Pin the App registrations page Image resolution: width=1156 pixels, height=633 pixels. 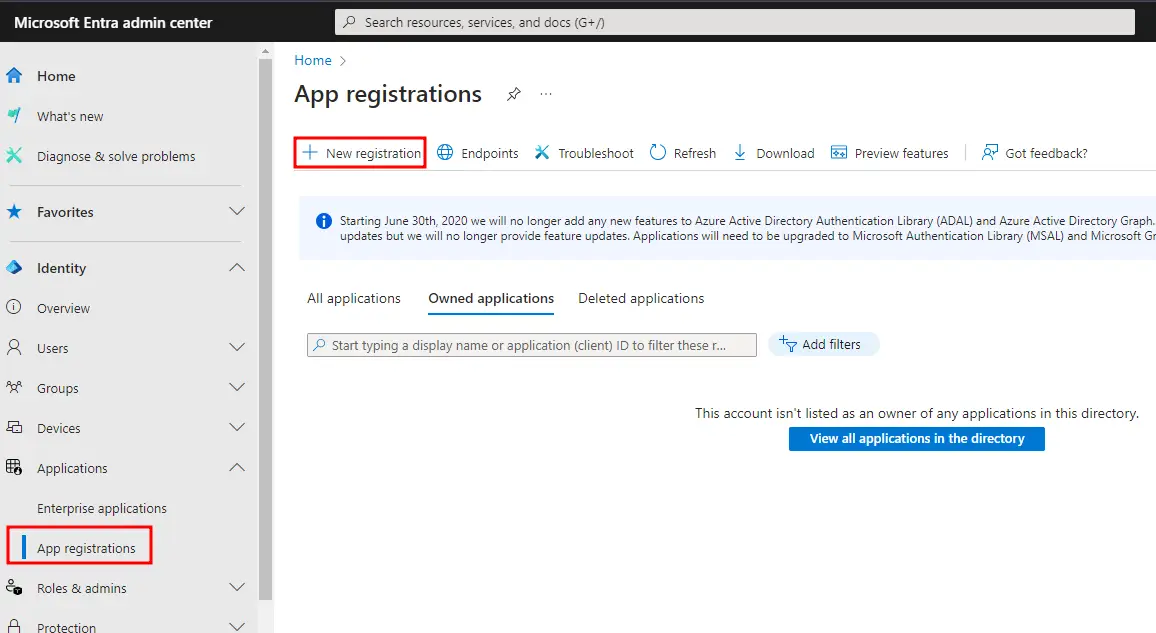tap(514, 94)
